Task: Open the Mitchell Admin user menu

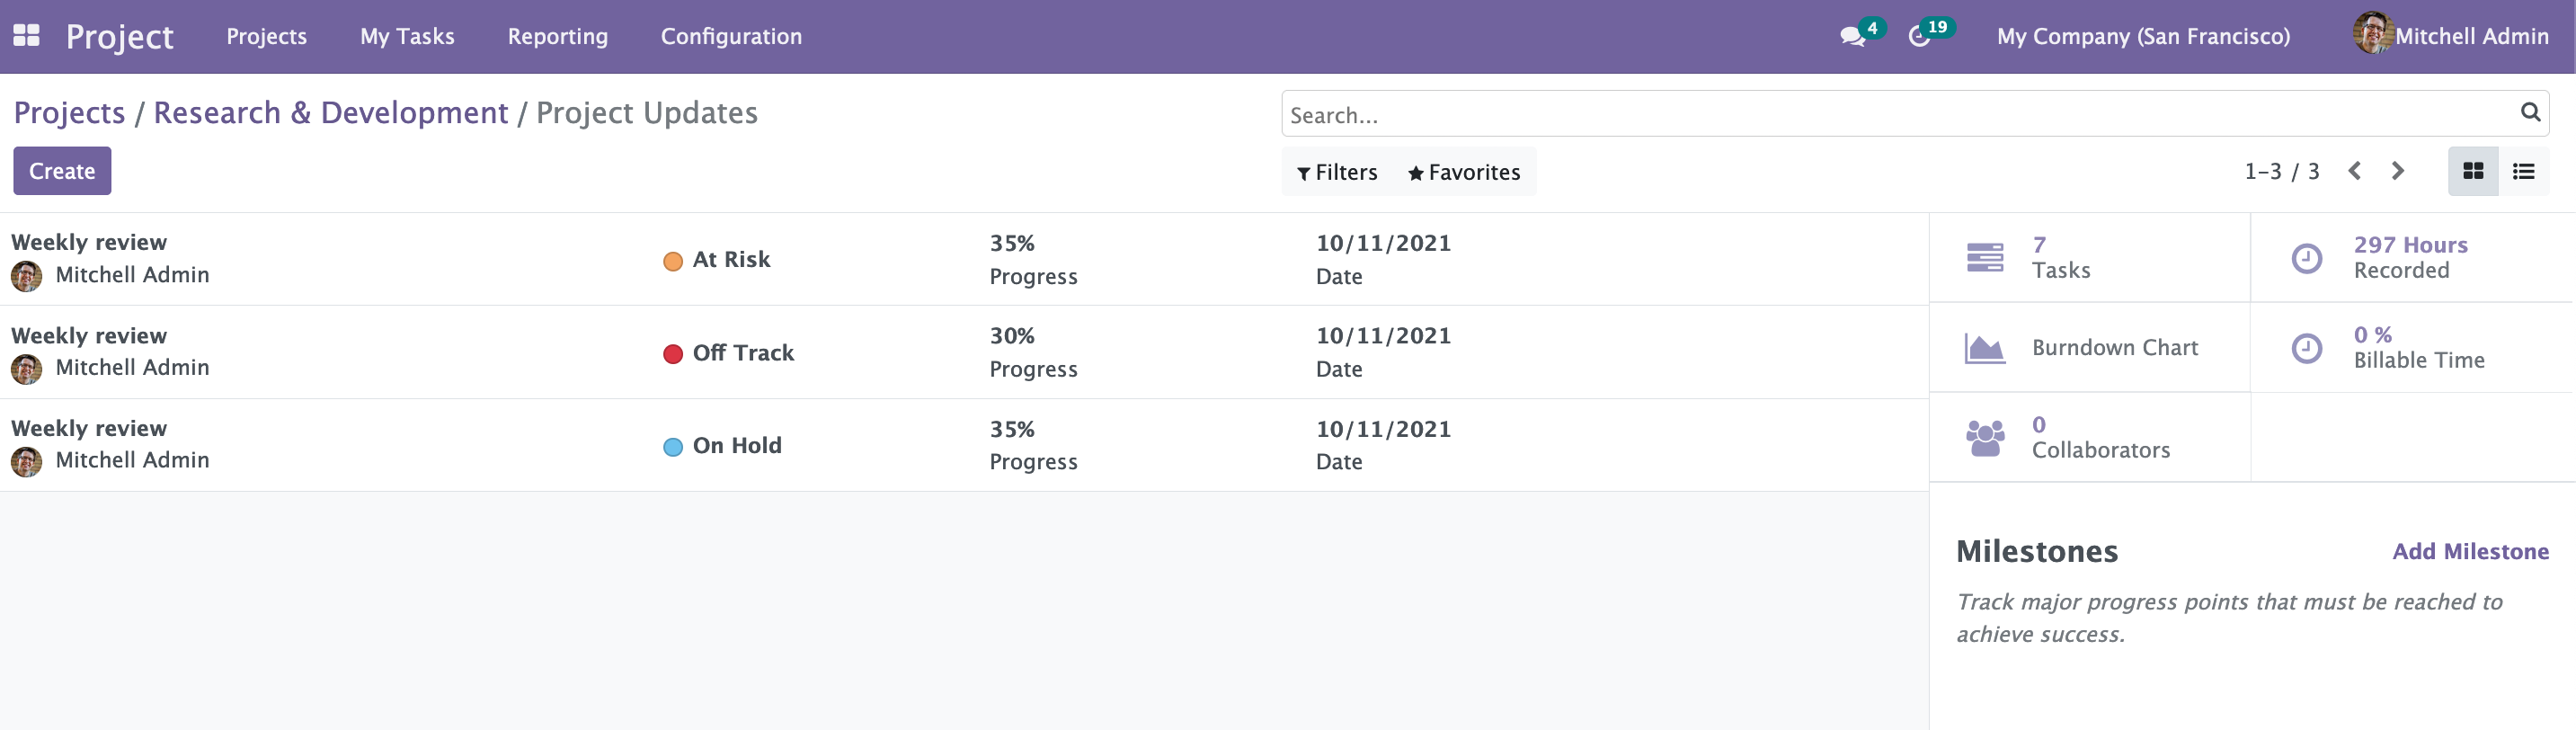Action: pos(2450,36)
